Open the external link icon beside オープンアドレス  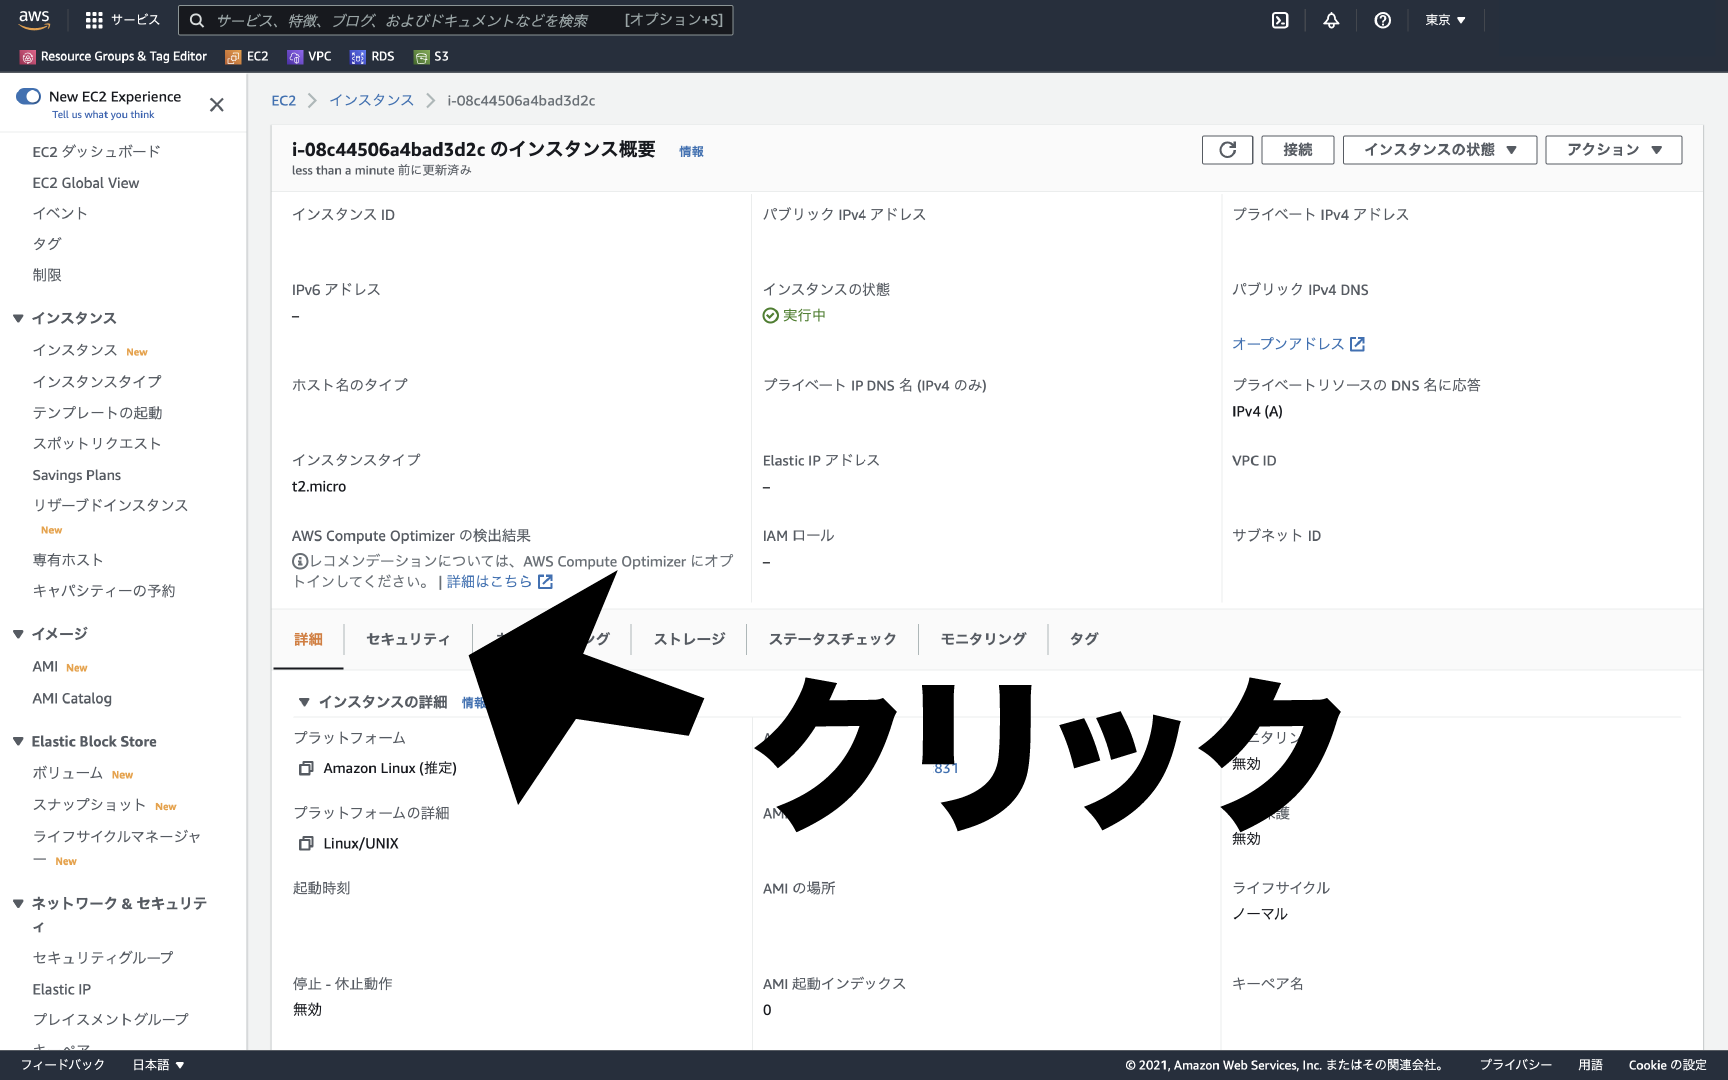tap(1357, 344)
